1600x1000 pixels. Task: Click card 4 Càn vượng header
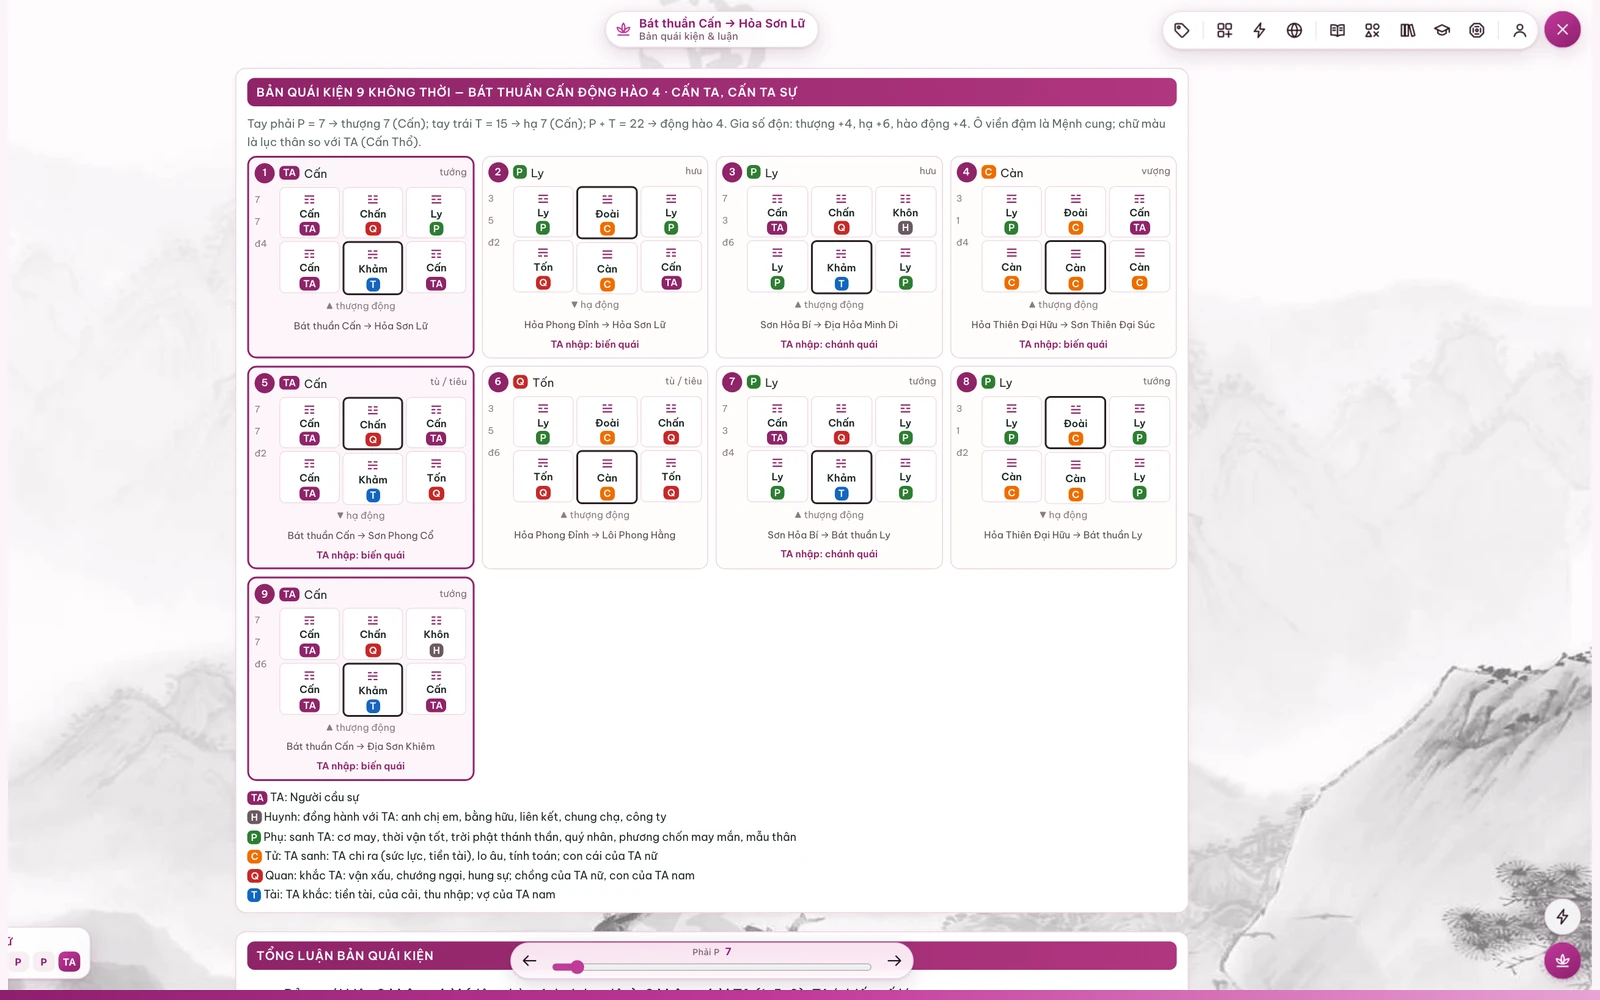[1063, 172]
